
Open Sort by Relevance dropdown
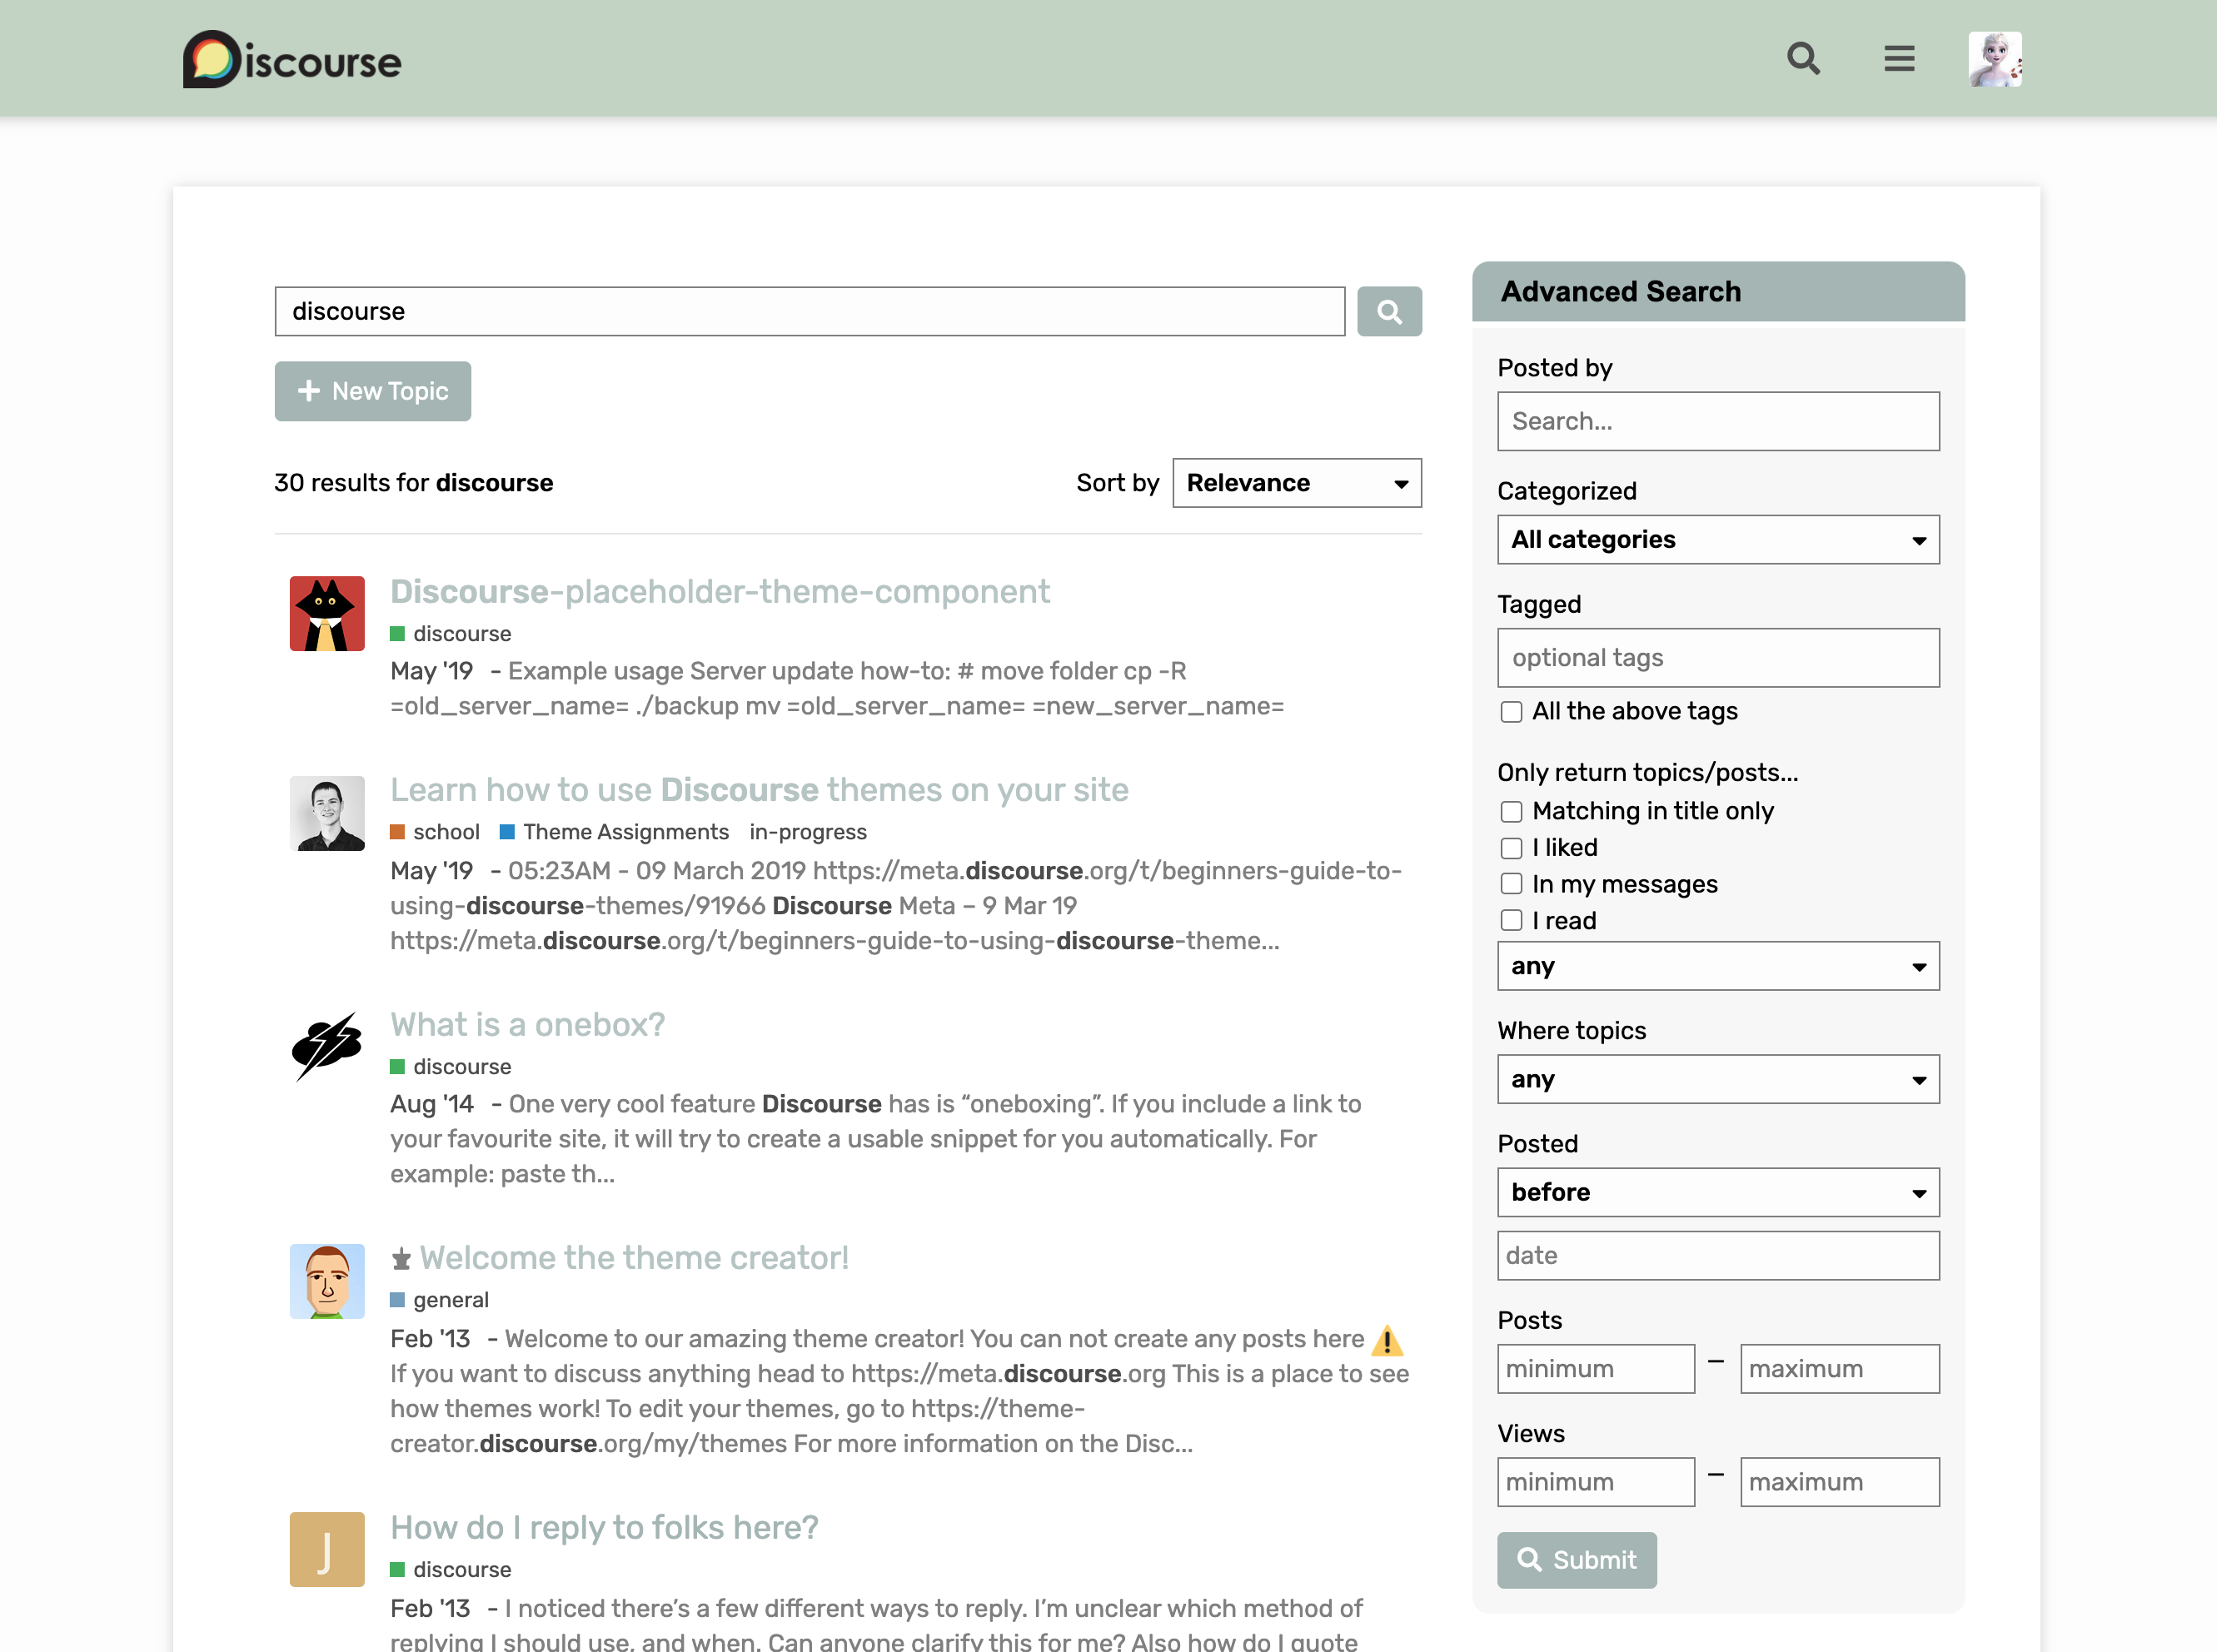pos(1296,484)
